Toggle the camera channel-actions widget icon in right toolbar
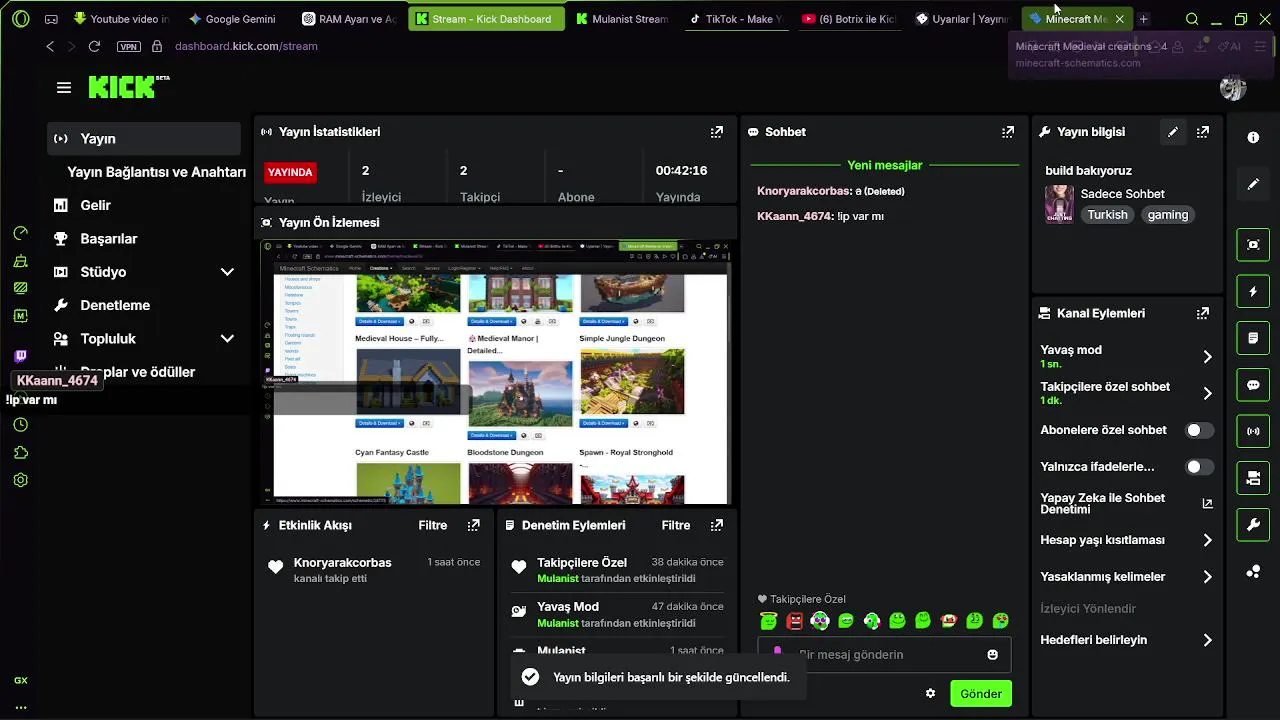Image resolution: width=1280 pixels, height=720 pixels. pyautogui.click(x=1253, y=478)
